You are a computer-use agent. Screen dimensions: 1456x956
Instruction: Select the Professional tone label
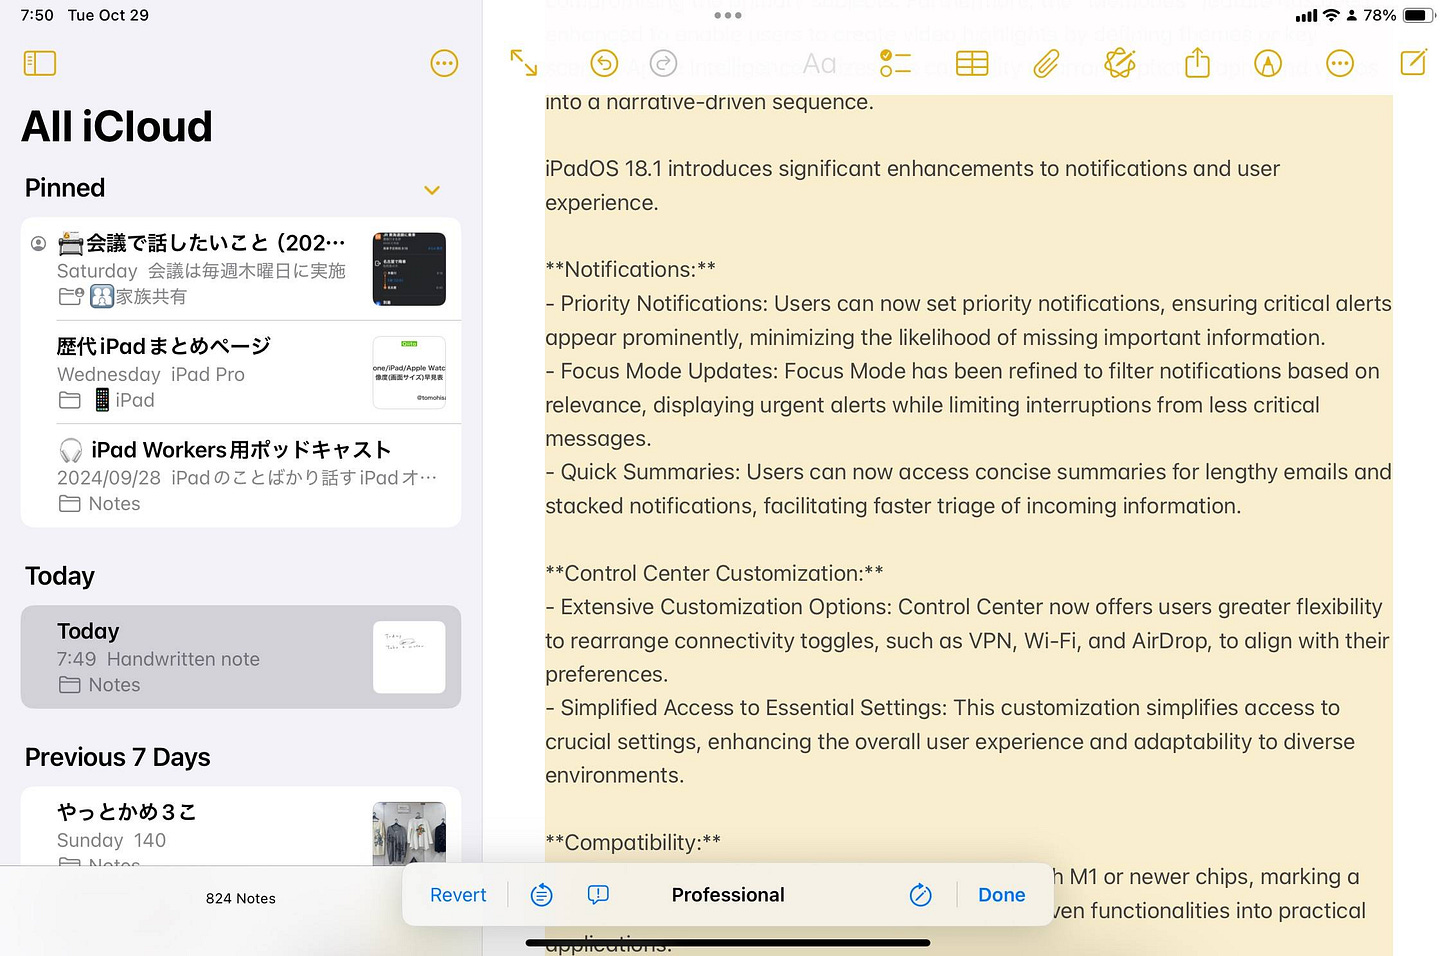(x=728, y=895)
